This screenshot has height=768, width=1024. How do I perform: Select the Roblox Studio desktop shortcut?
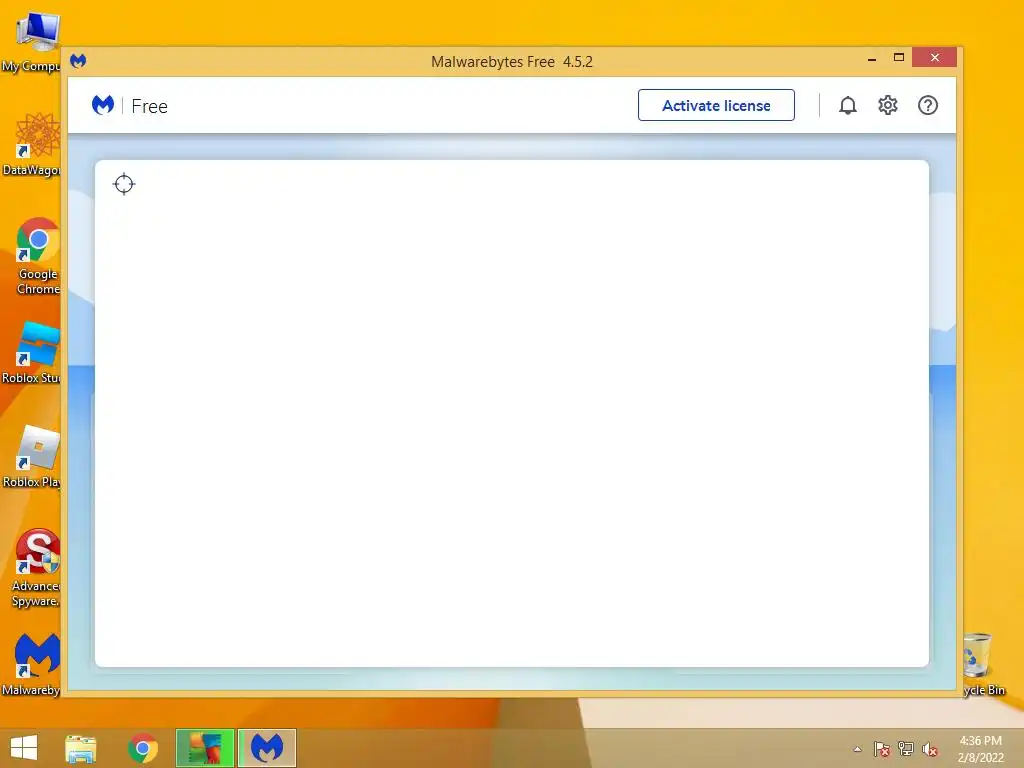[31, 353]
